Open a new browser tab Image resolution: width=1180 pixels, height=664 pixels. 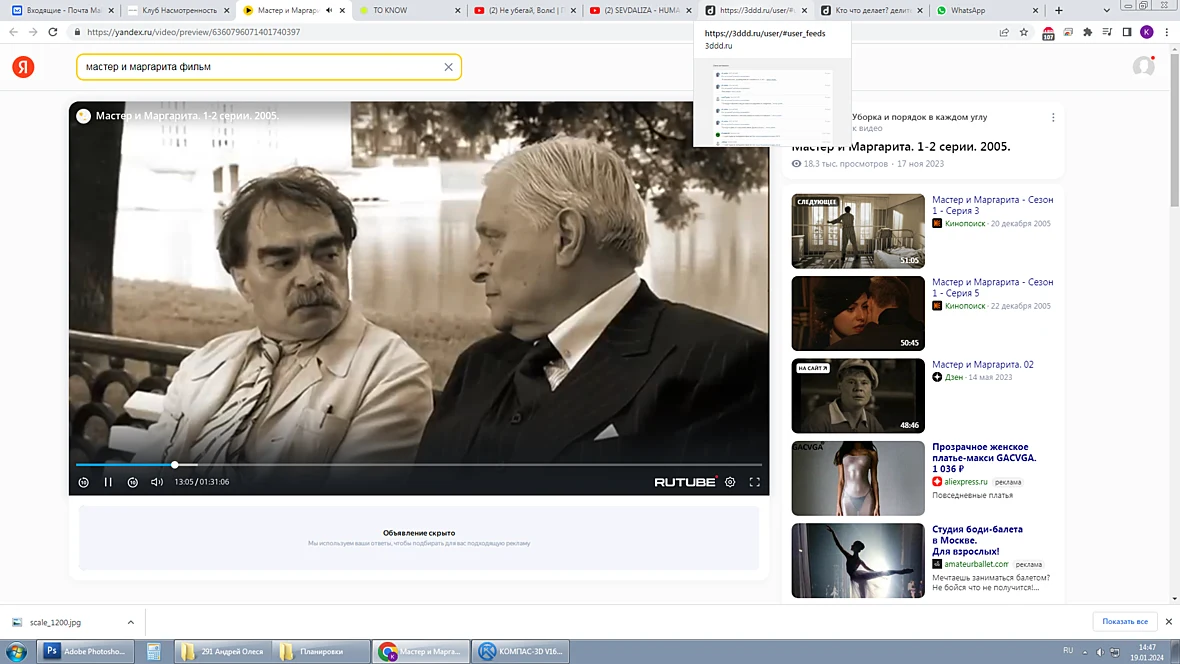tap(1059, 11)
